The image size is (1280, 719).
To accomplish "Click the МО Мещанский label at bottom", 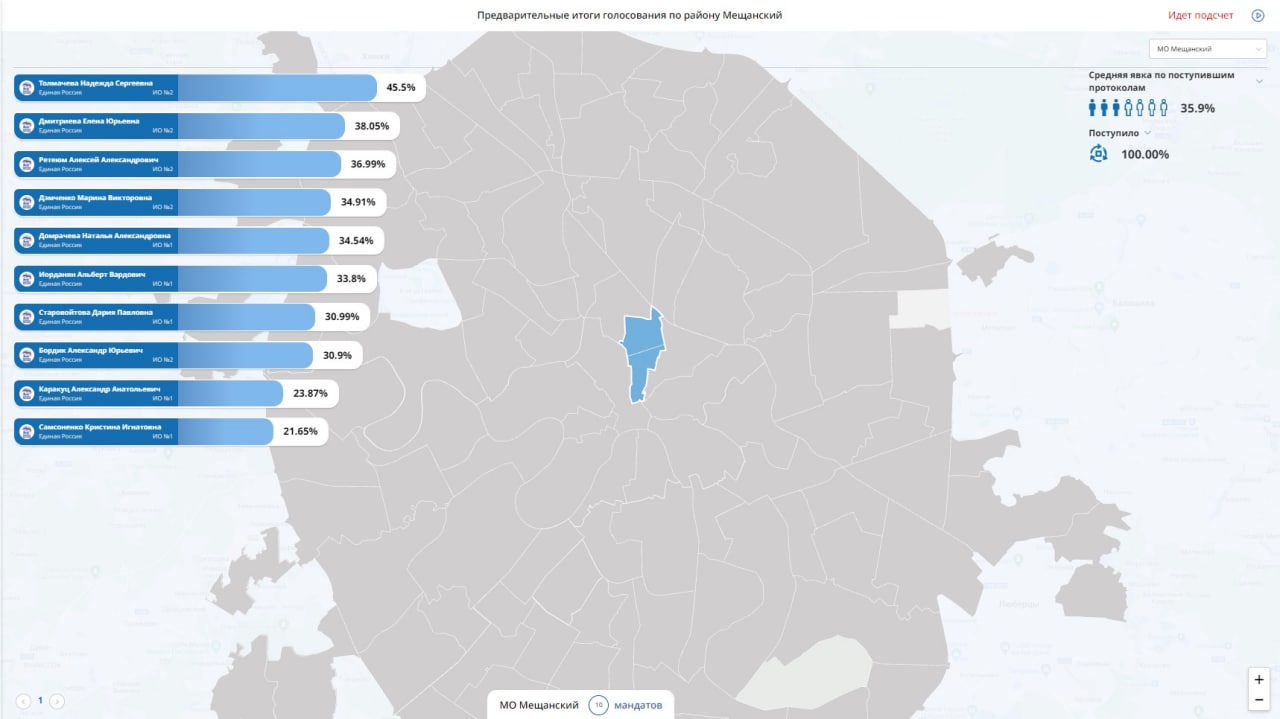I will (x=539, y=705).
